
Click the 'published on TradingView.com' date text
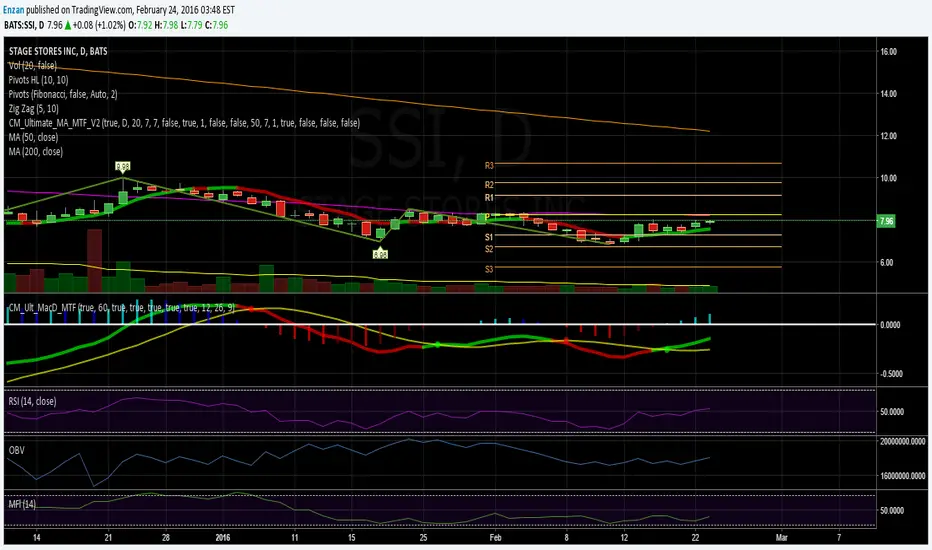click(x=131, y=10)
